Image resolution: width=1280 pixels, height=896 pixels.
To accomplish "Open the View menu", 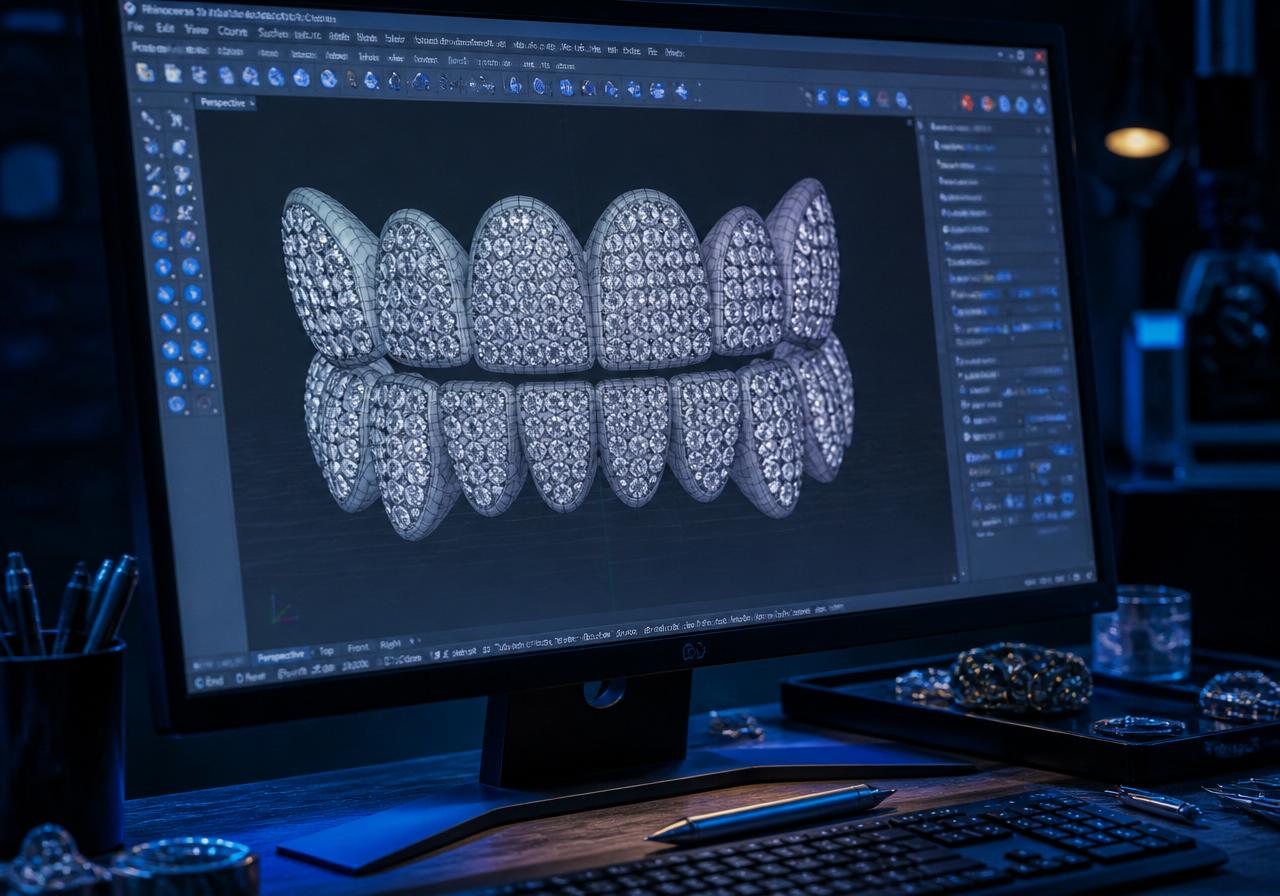I will click(197, 29).
